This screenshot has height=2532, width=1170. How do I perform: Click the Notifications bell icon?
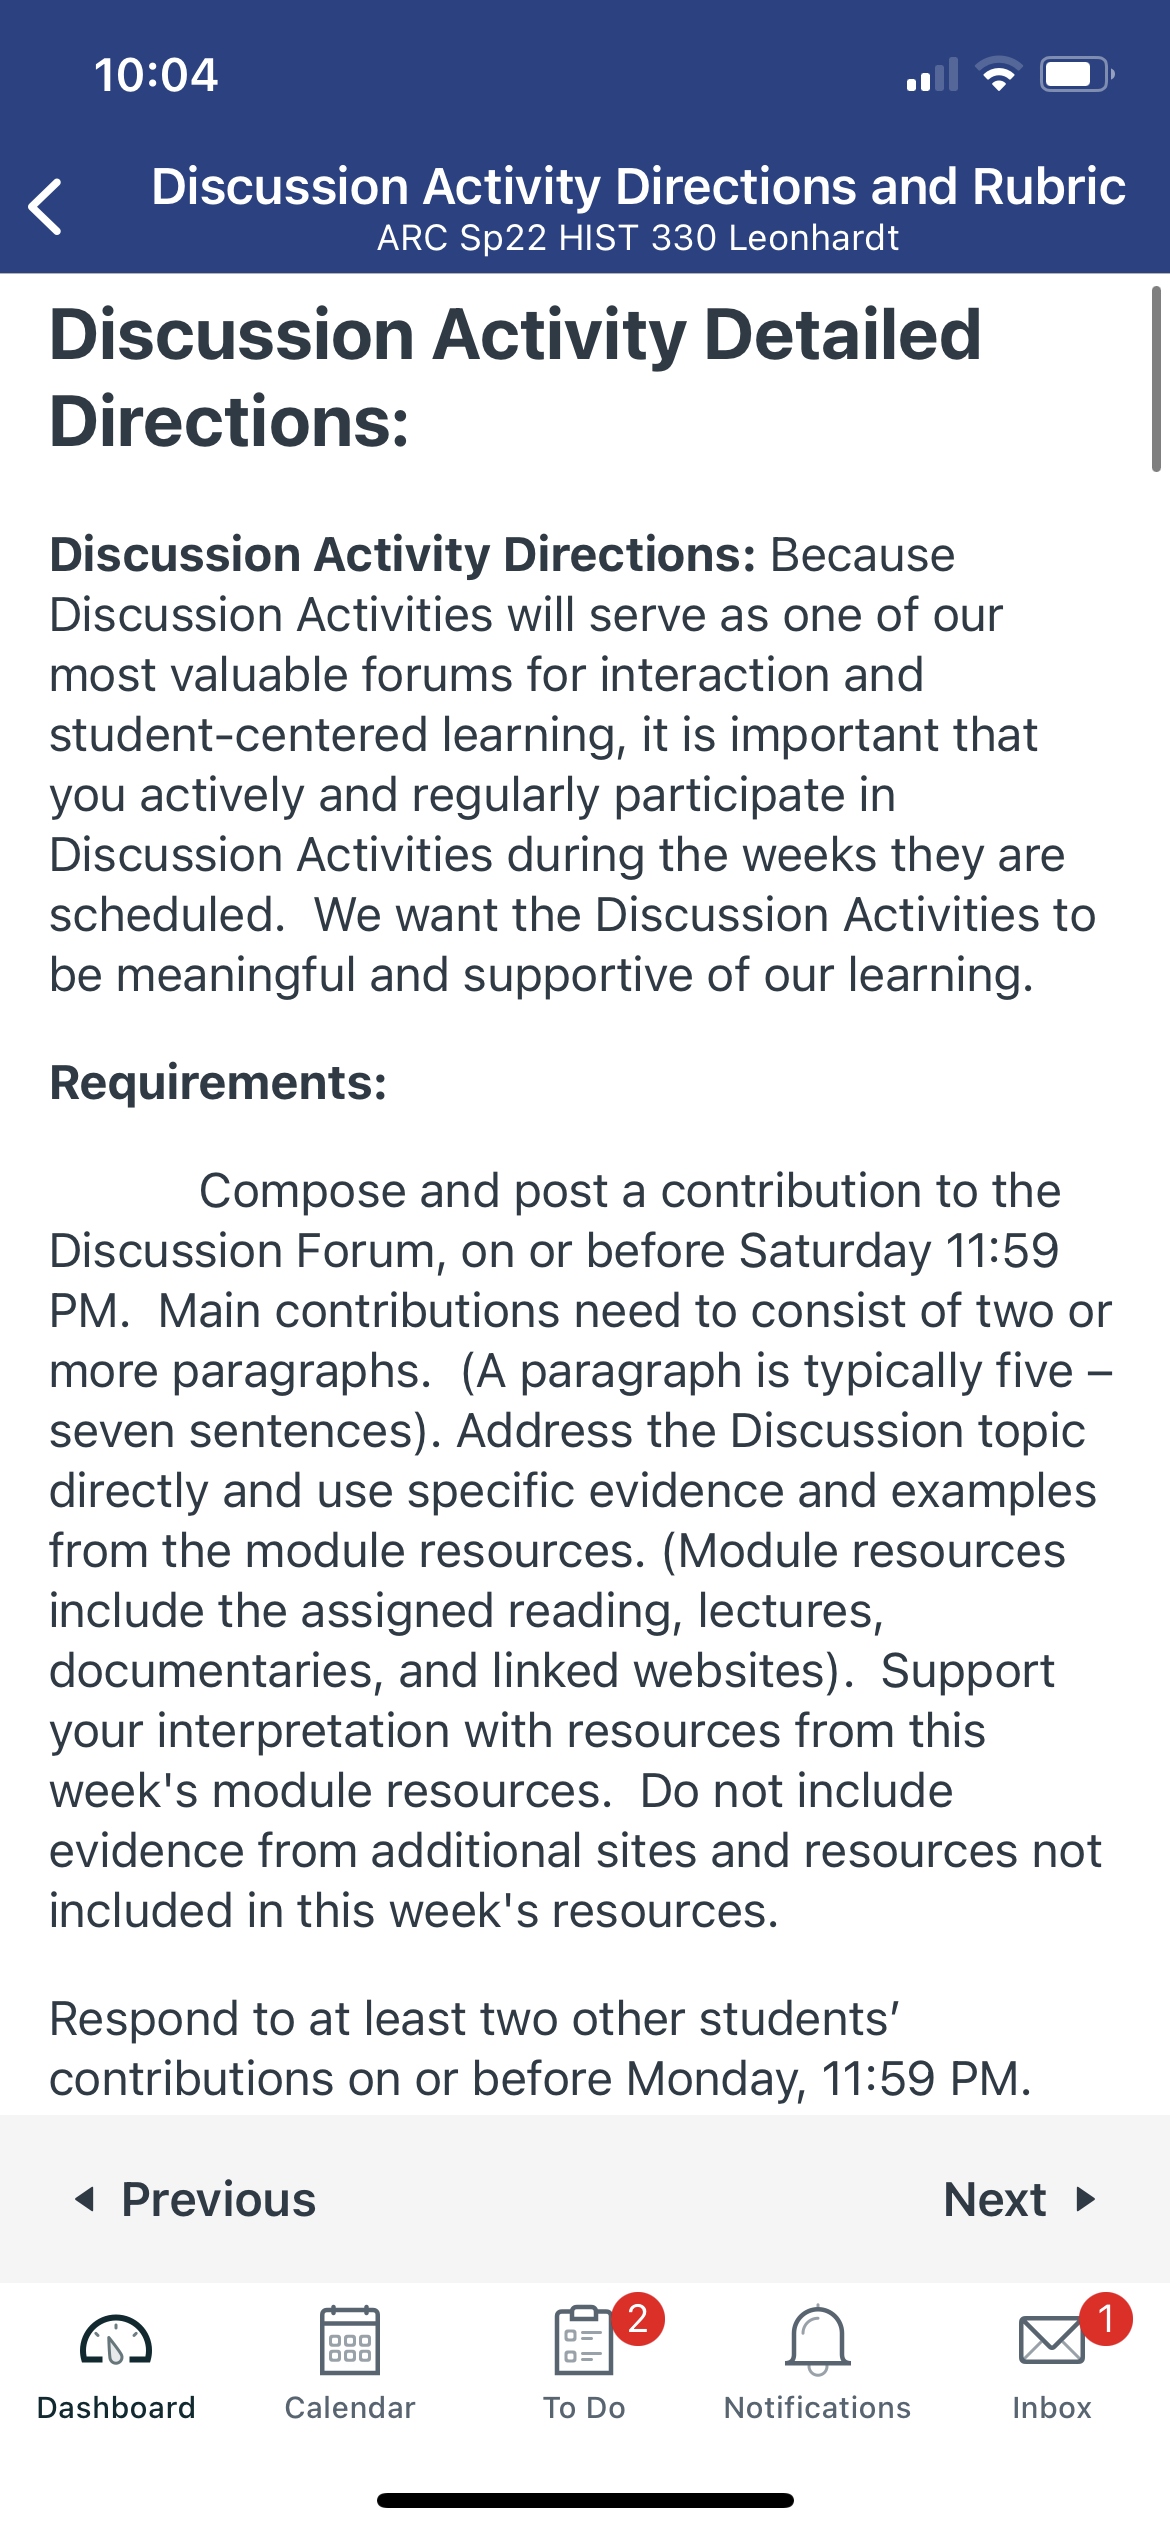818,2340
